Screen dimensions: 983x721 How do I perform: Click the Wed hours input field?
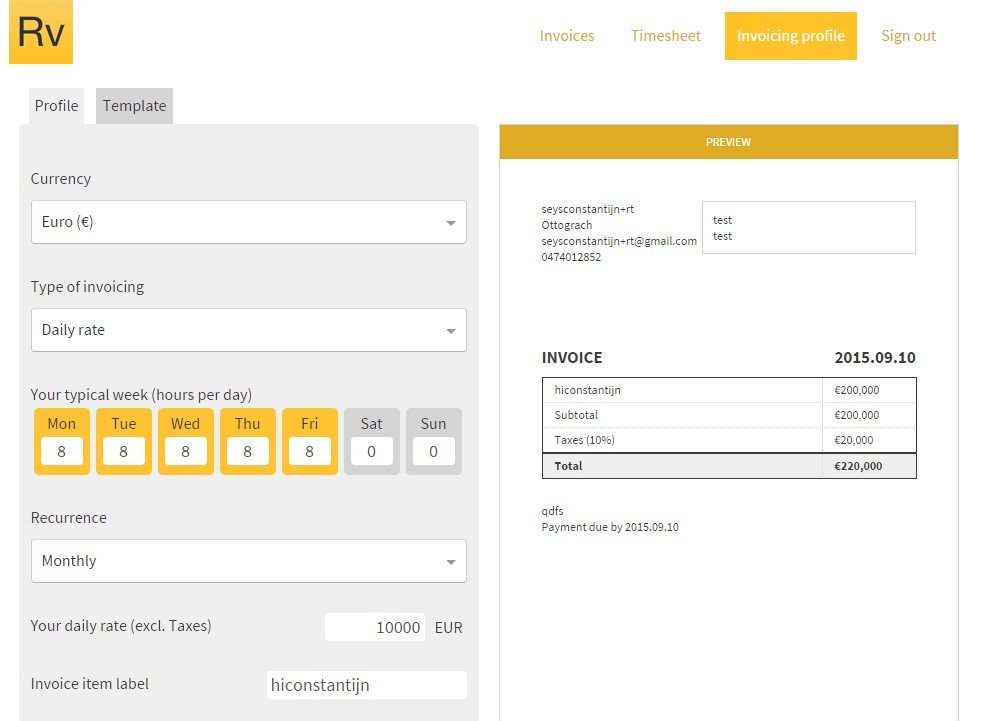186,451
